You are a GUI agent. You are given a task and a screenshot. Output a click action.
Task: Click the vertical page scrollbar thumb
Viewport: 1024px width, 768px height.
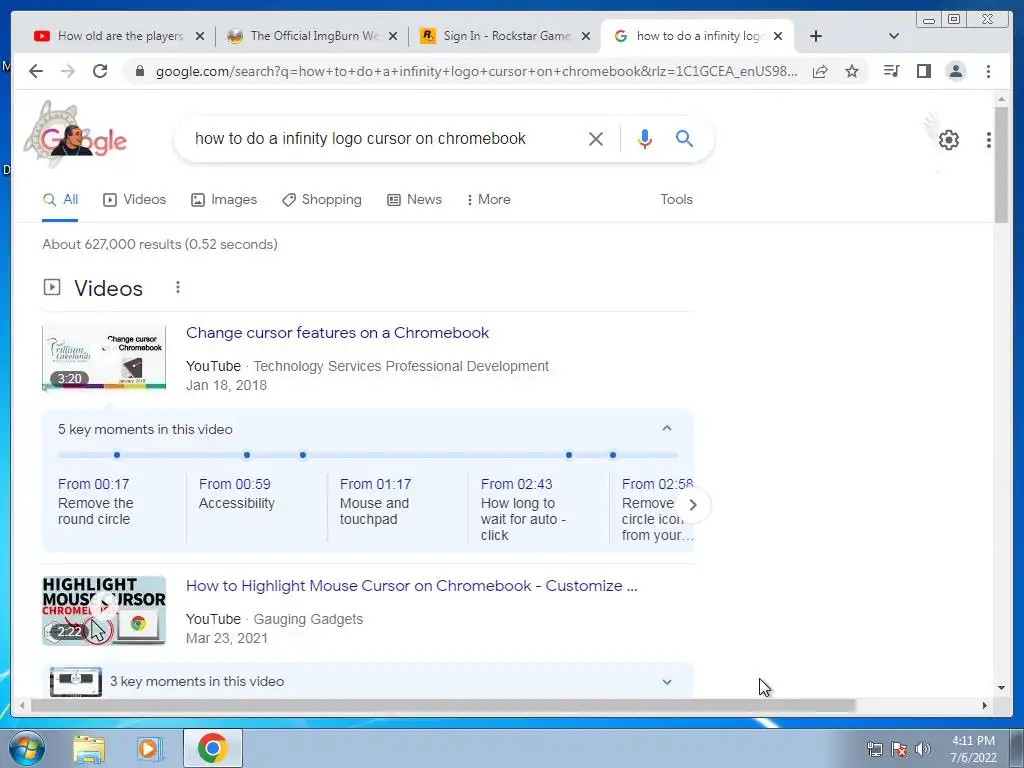point(1001,165)
